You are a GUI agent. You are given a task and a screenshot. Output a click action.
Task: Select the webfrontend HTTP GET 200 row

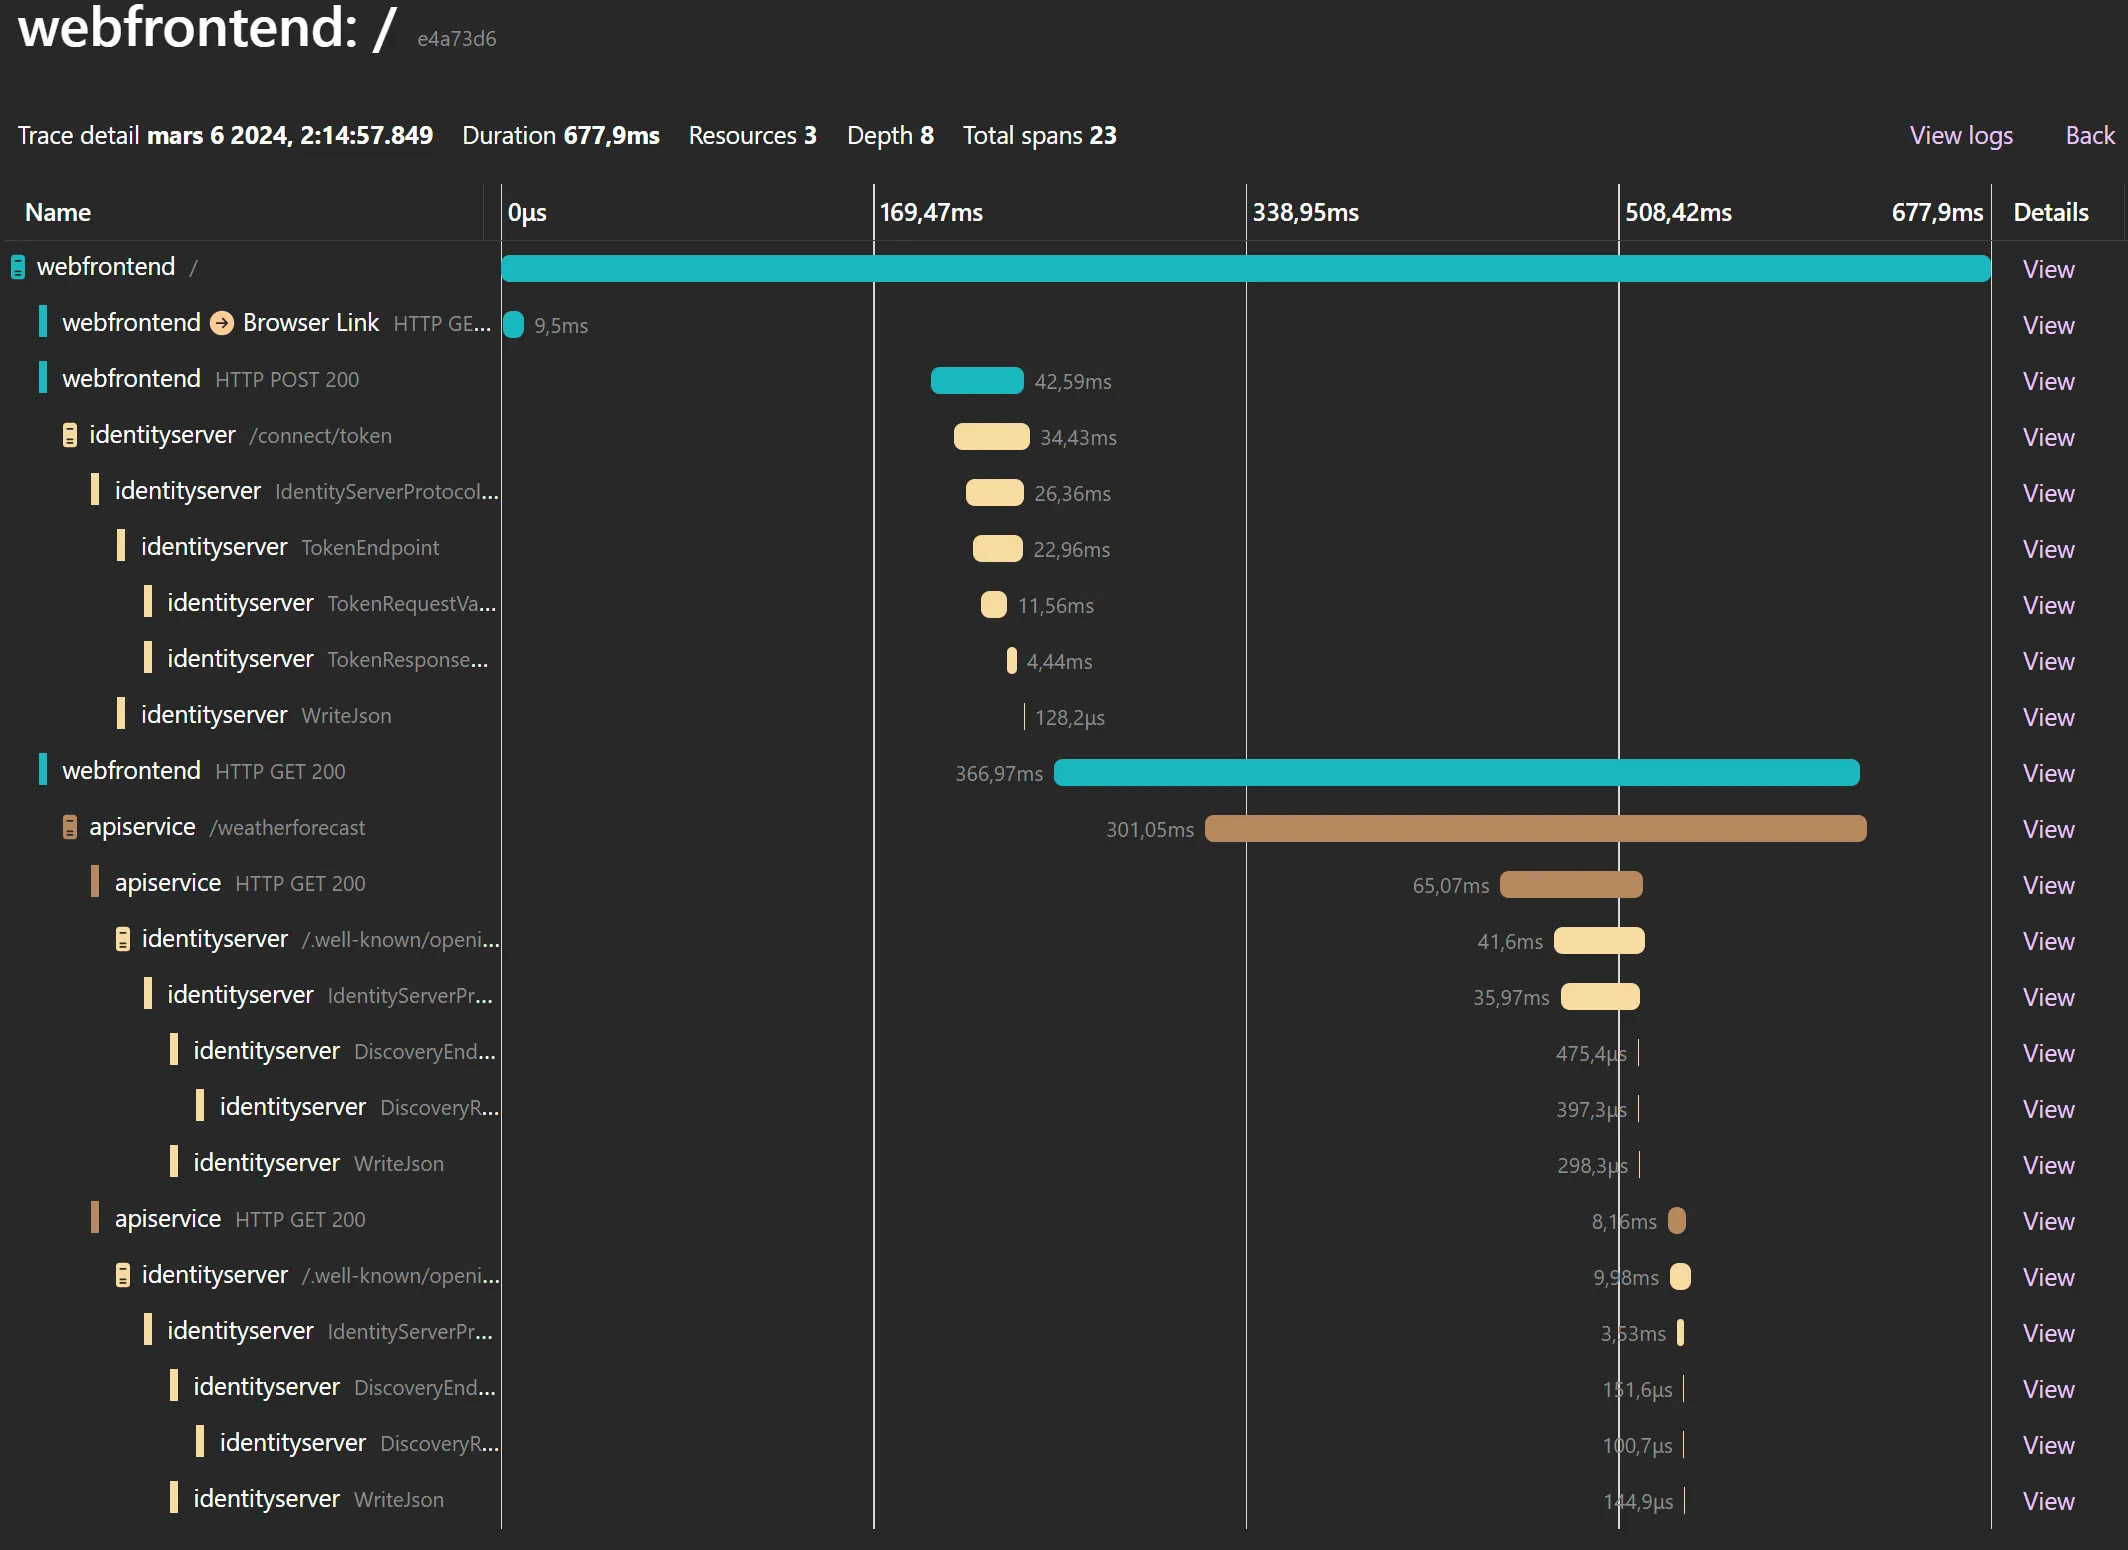tap(200, 770)
